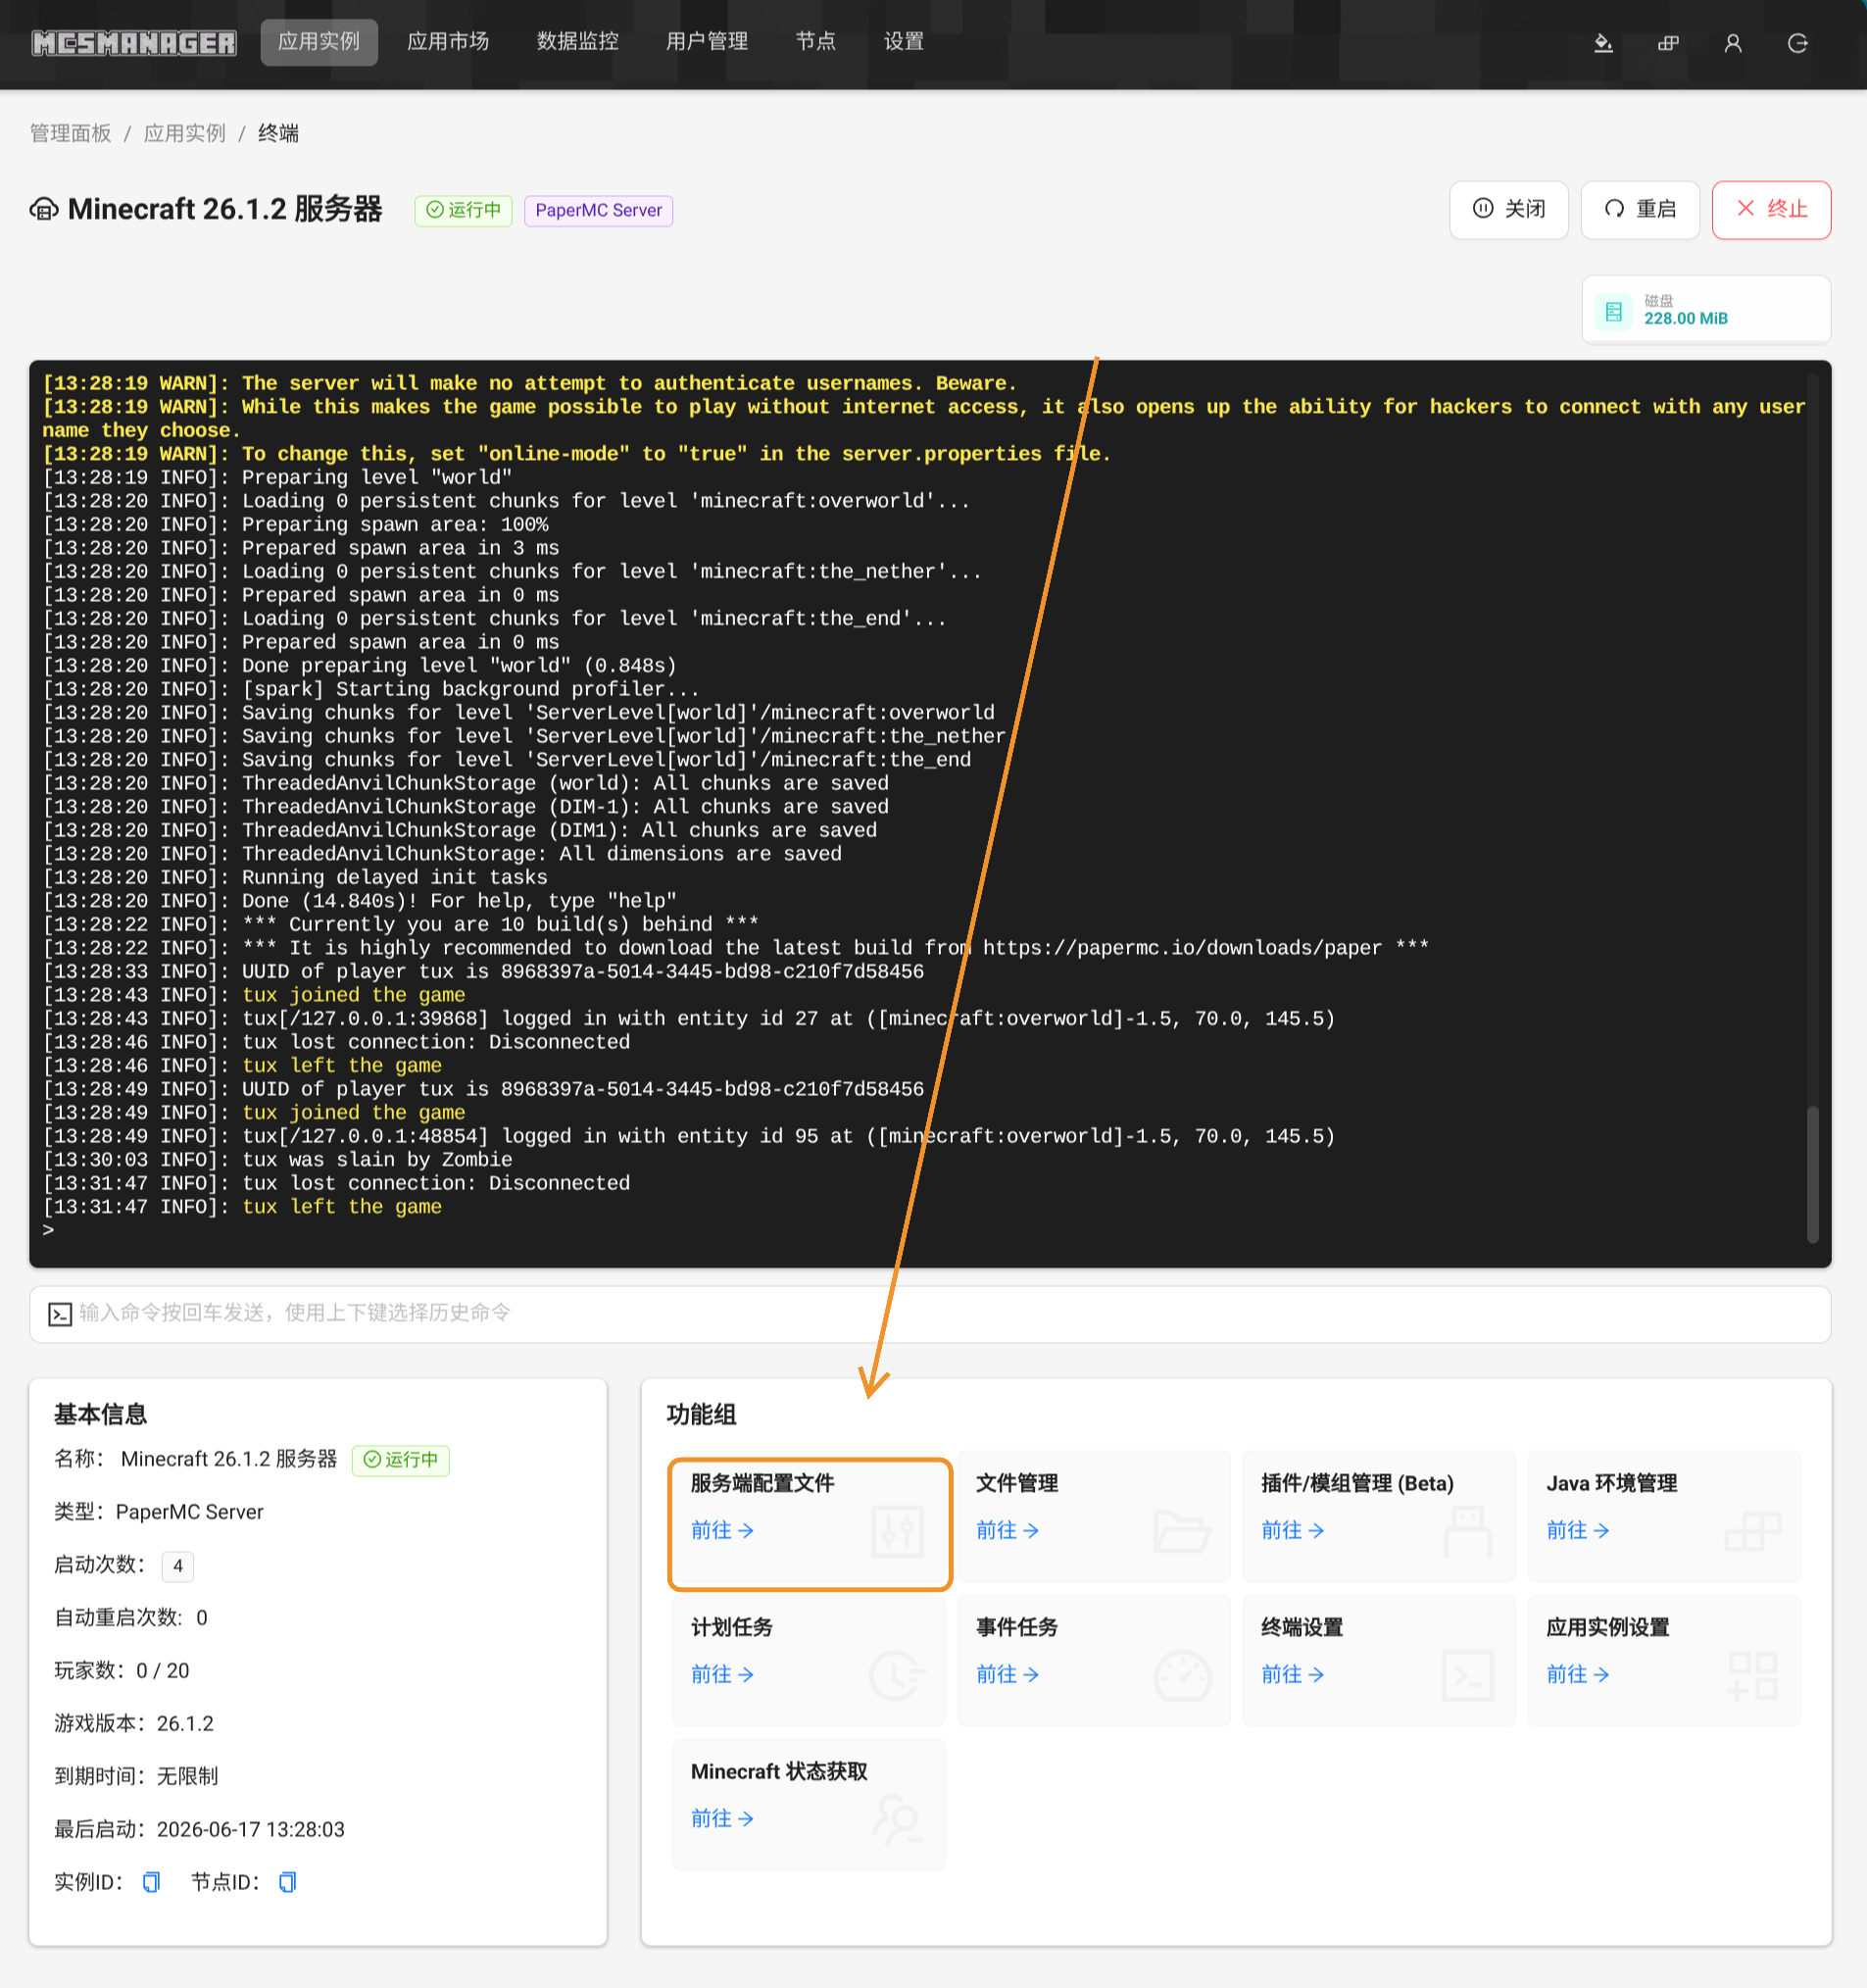The image size is (1867, 1988).
Task: Click the 磁盘 disk usage icon
Action: coord(1613,311)
